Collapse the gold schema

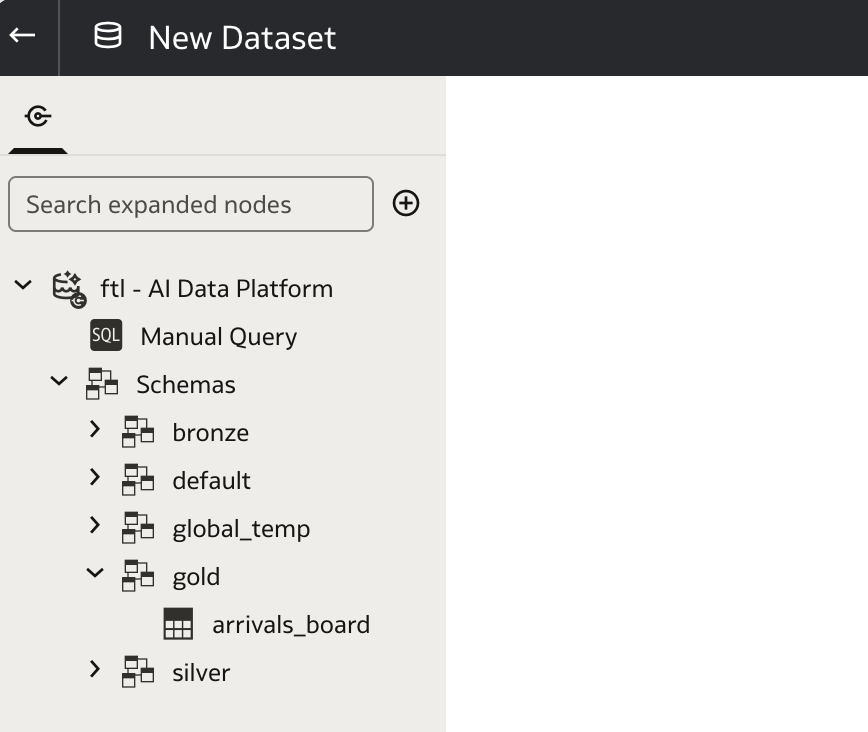pos(95,573)
